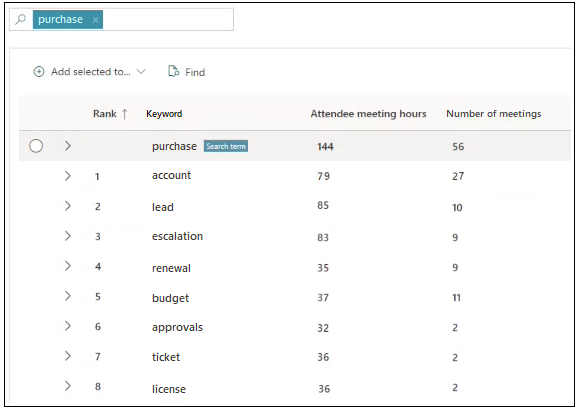Click the Find button label

pyautogui.click(x=195, y=72)
